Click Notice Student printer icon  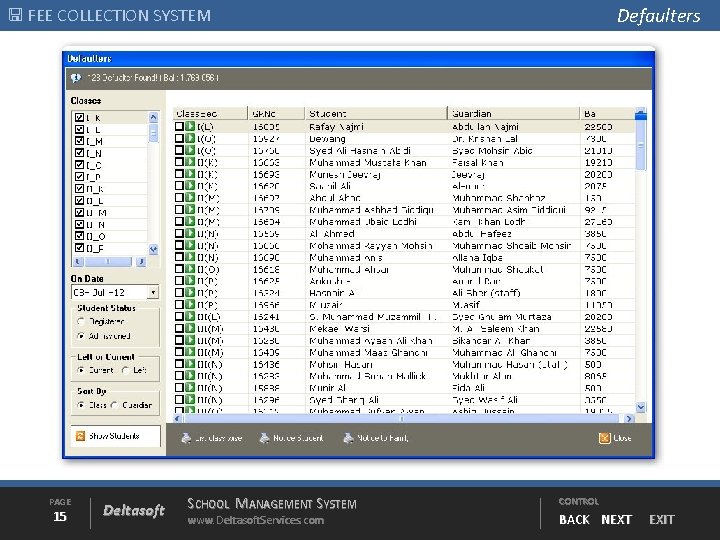[264, 438]
